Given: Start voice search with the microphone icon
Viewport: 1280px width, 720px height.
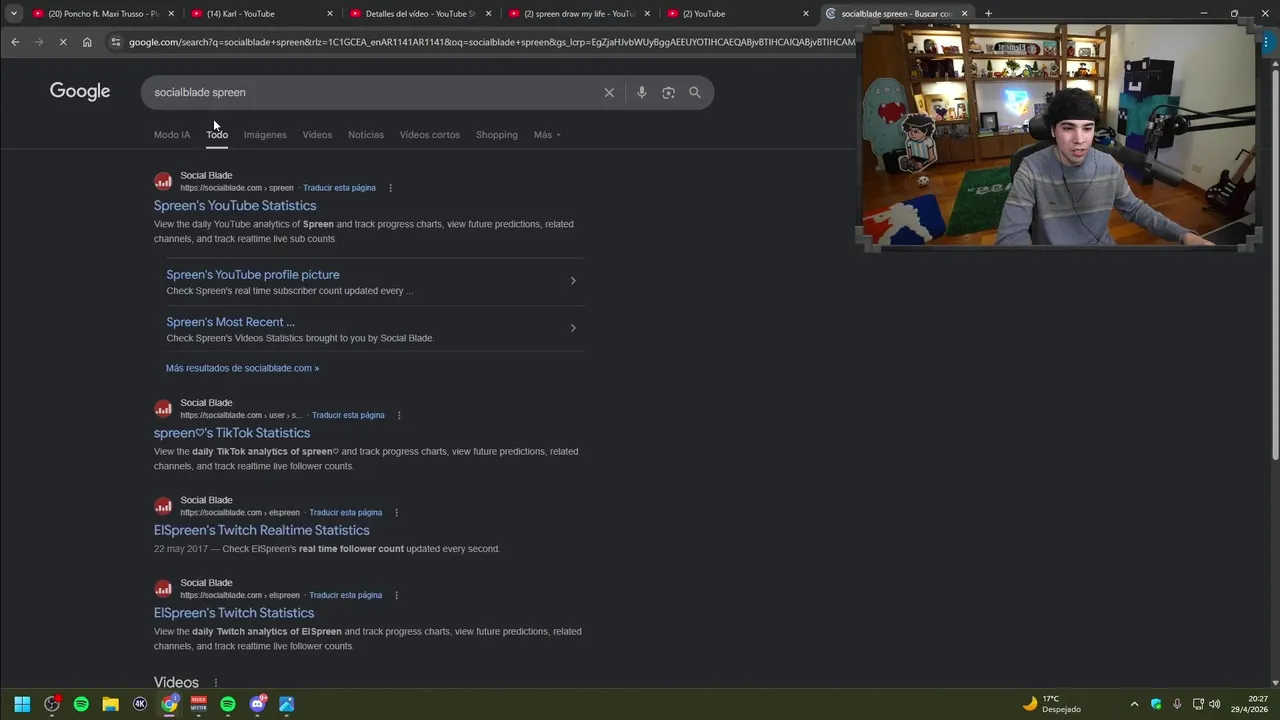Looking at the screenshot, I should [641, 92].
